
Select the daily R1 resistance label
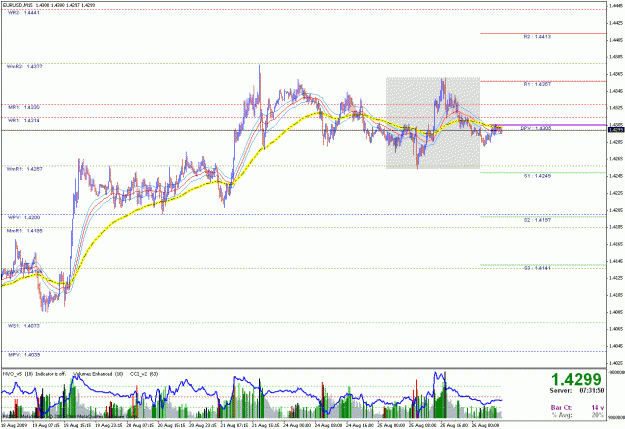pyautogui.click(x=537, y=85)
